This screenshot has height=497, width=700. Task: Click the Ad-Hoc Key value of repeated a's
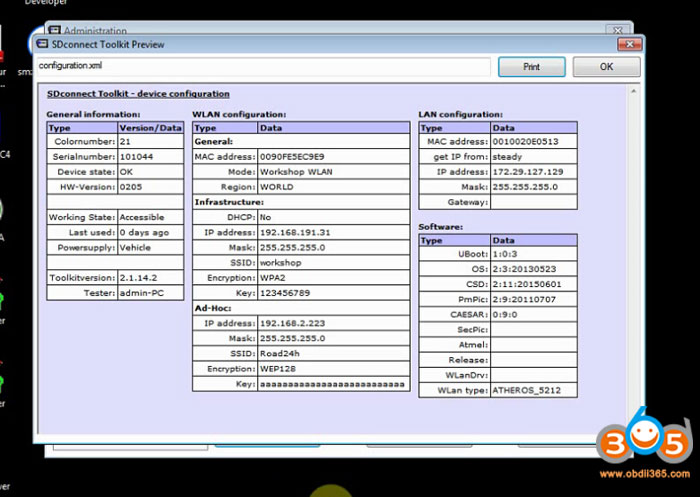click(332, 384)
